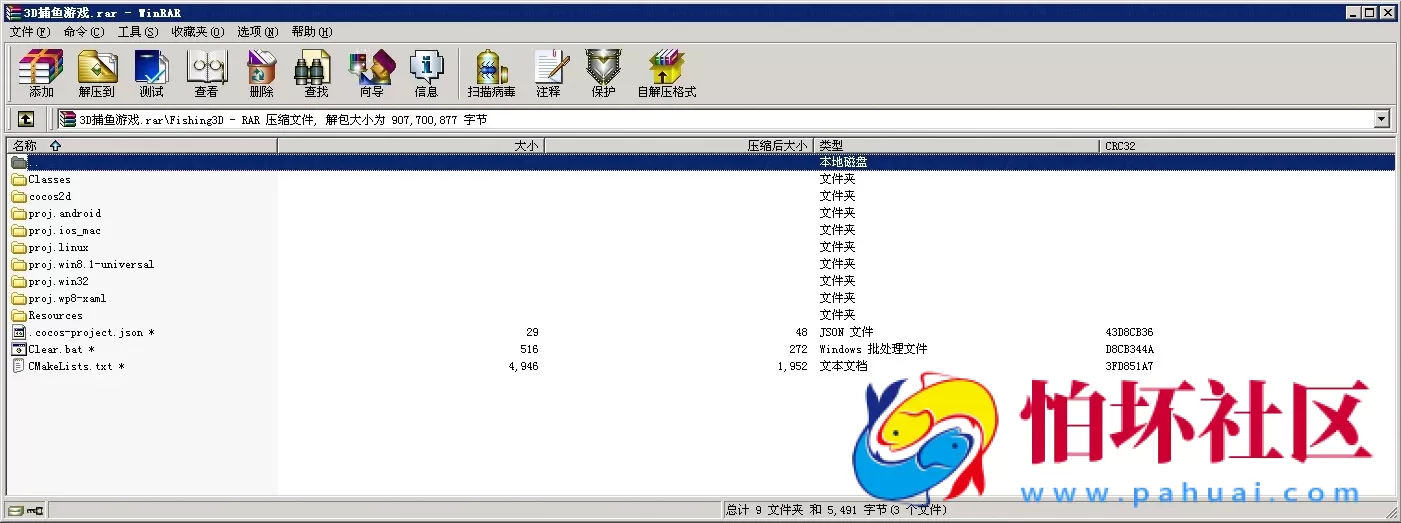The width and height of the screenshot is (1401, 523).
Task: Click CRC32 value 43D8CB36
Action: coord(1129,332)
